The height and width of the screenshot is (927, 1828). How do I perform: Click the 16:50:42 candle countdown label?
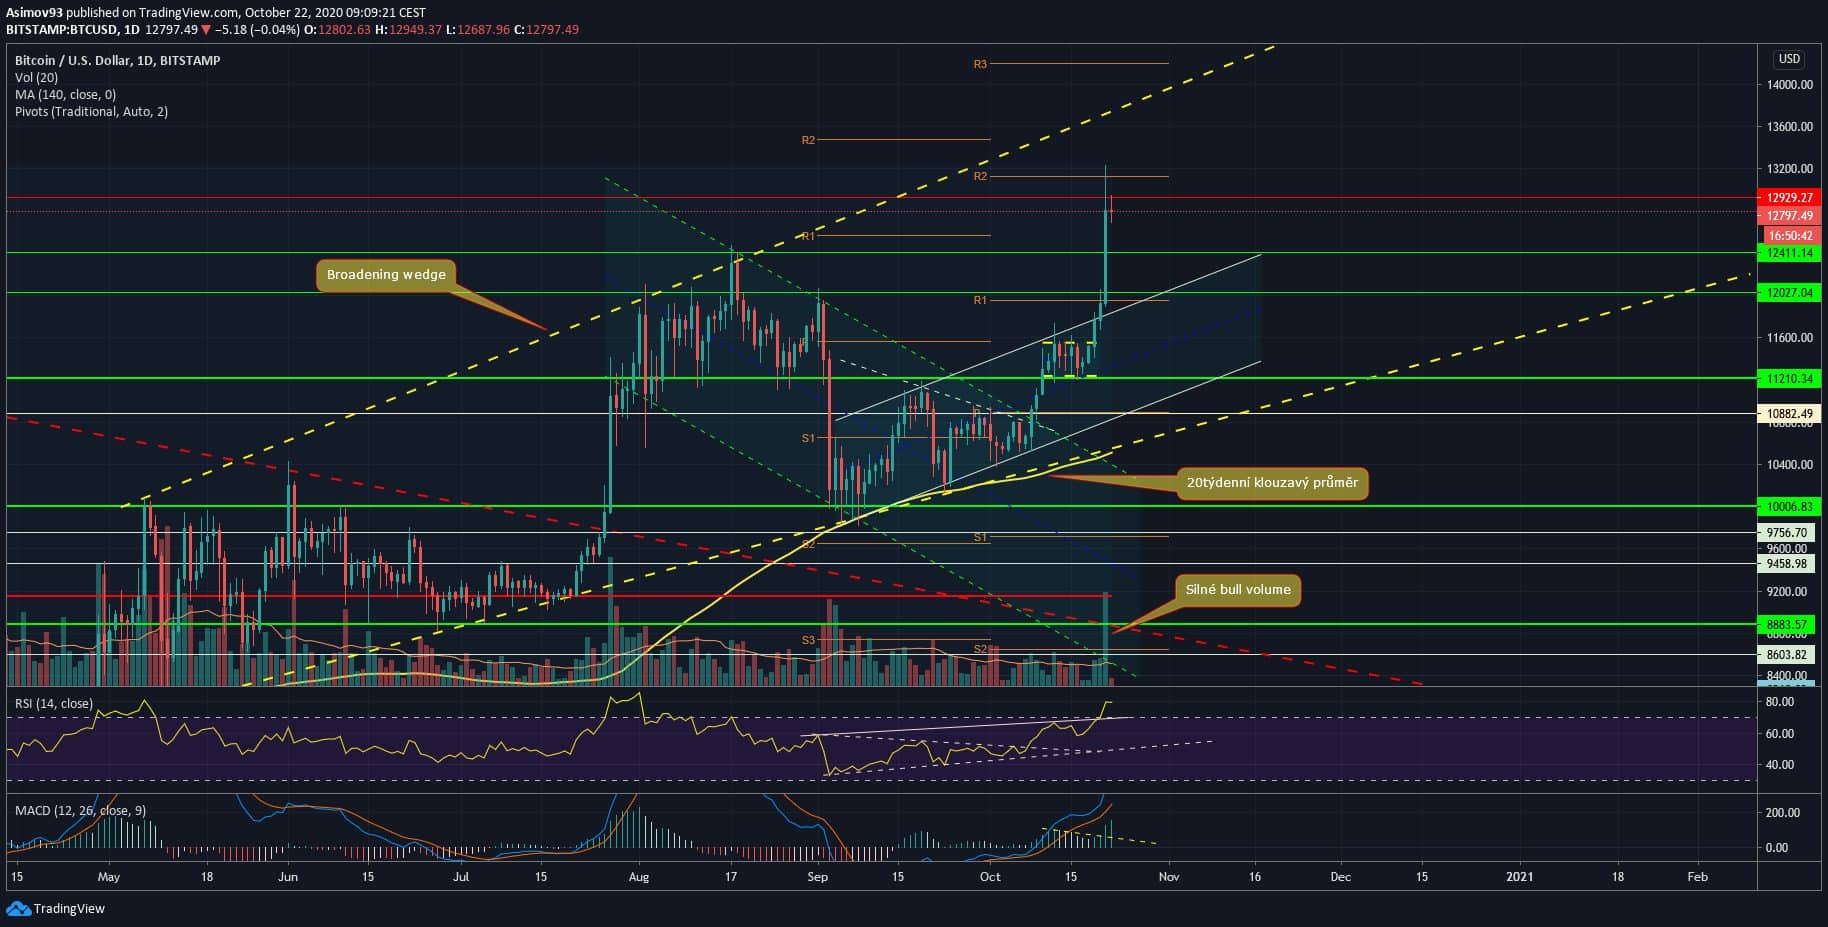point(1789,236)
